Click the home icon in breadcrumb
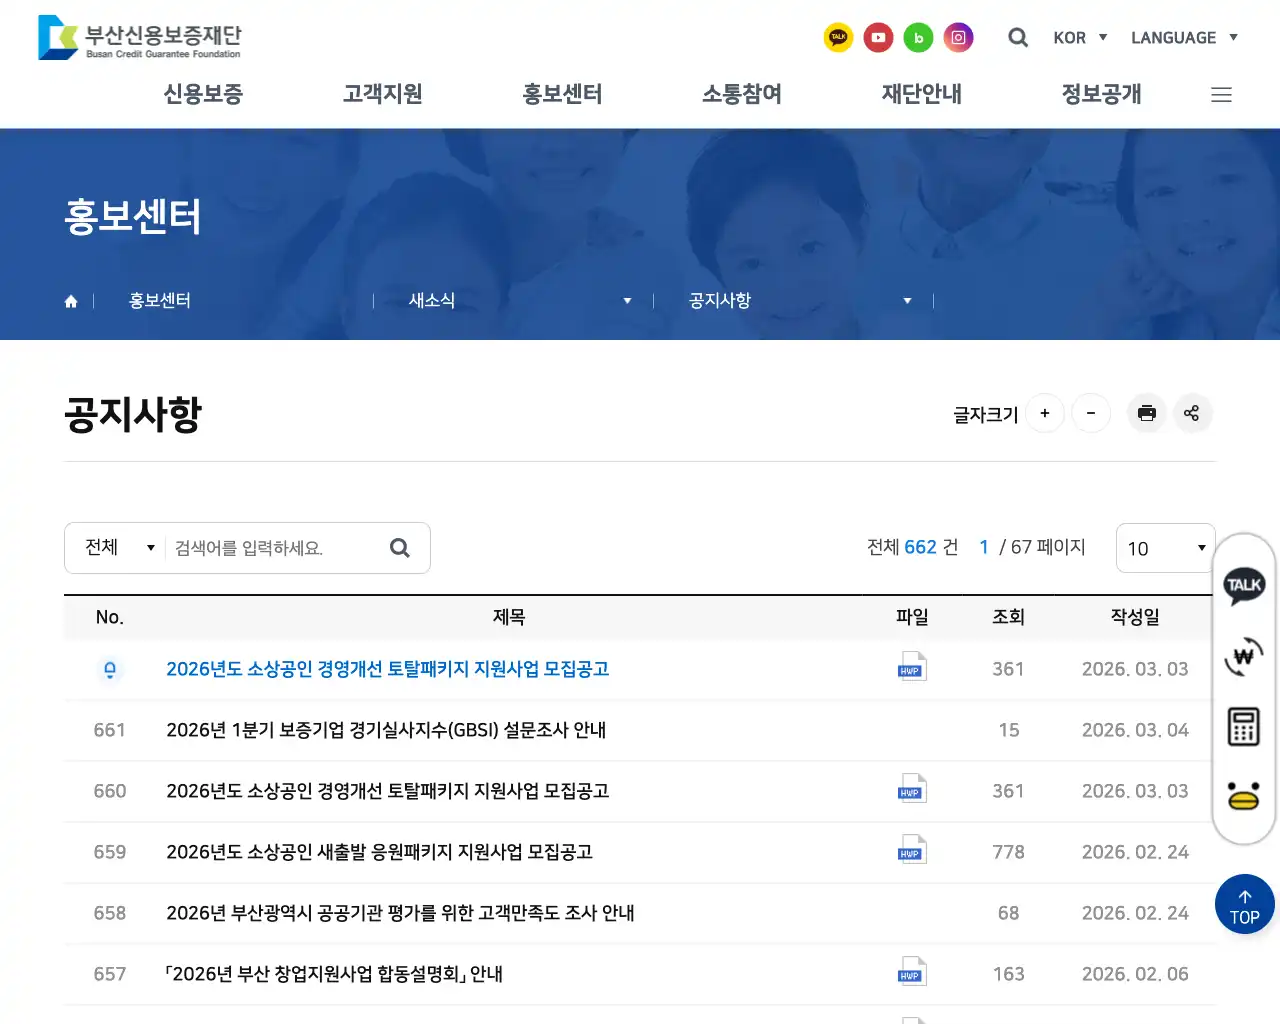This screenshot has width=1280, height=1024. click(71, 301)
